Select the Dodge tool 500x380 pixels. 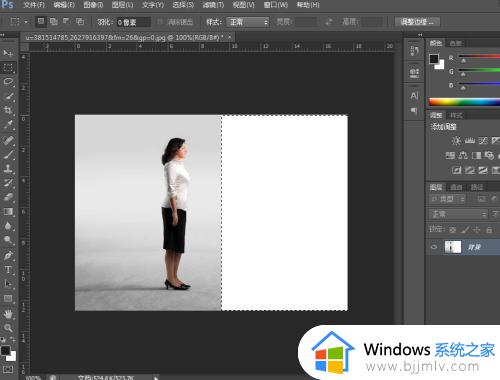point(8,240)
